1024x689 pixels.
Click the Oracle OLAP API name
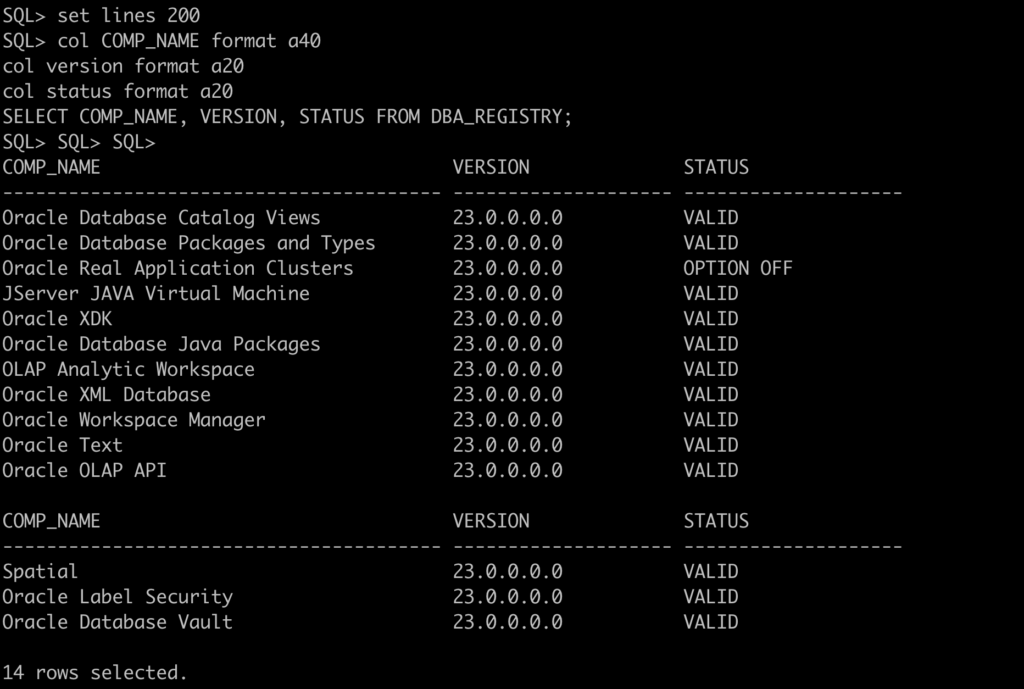[x=84, y=470]
